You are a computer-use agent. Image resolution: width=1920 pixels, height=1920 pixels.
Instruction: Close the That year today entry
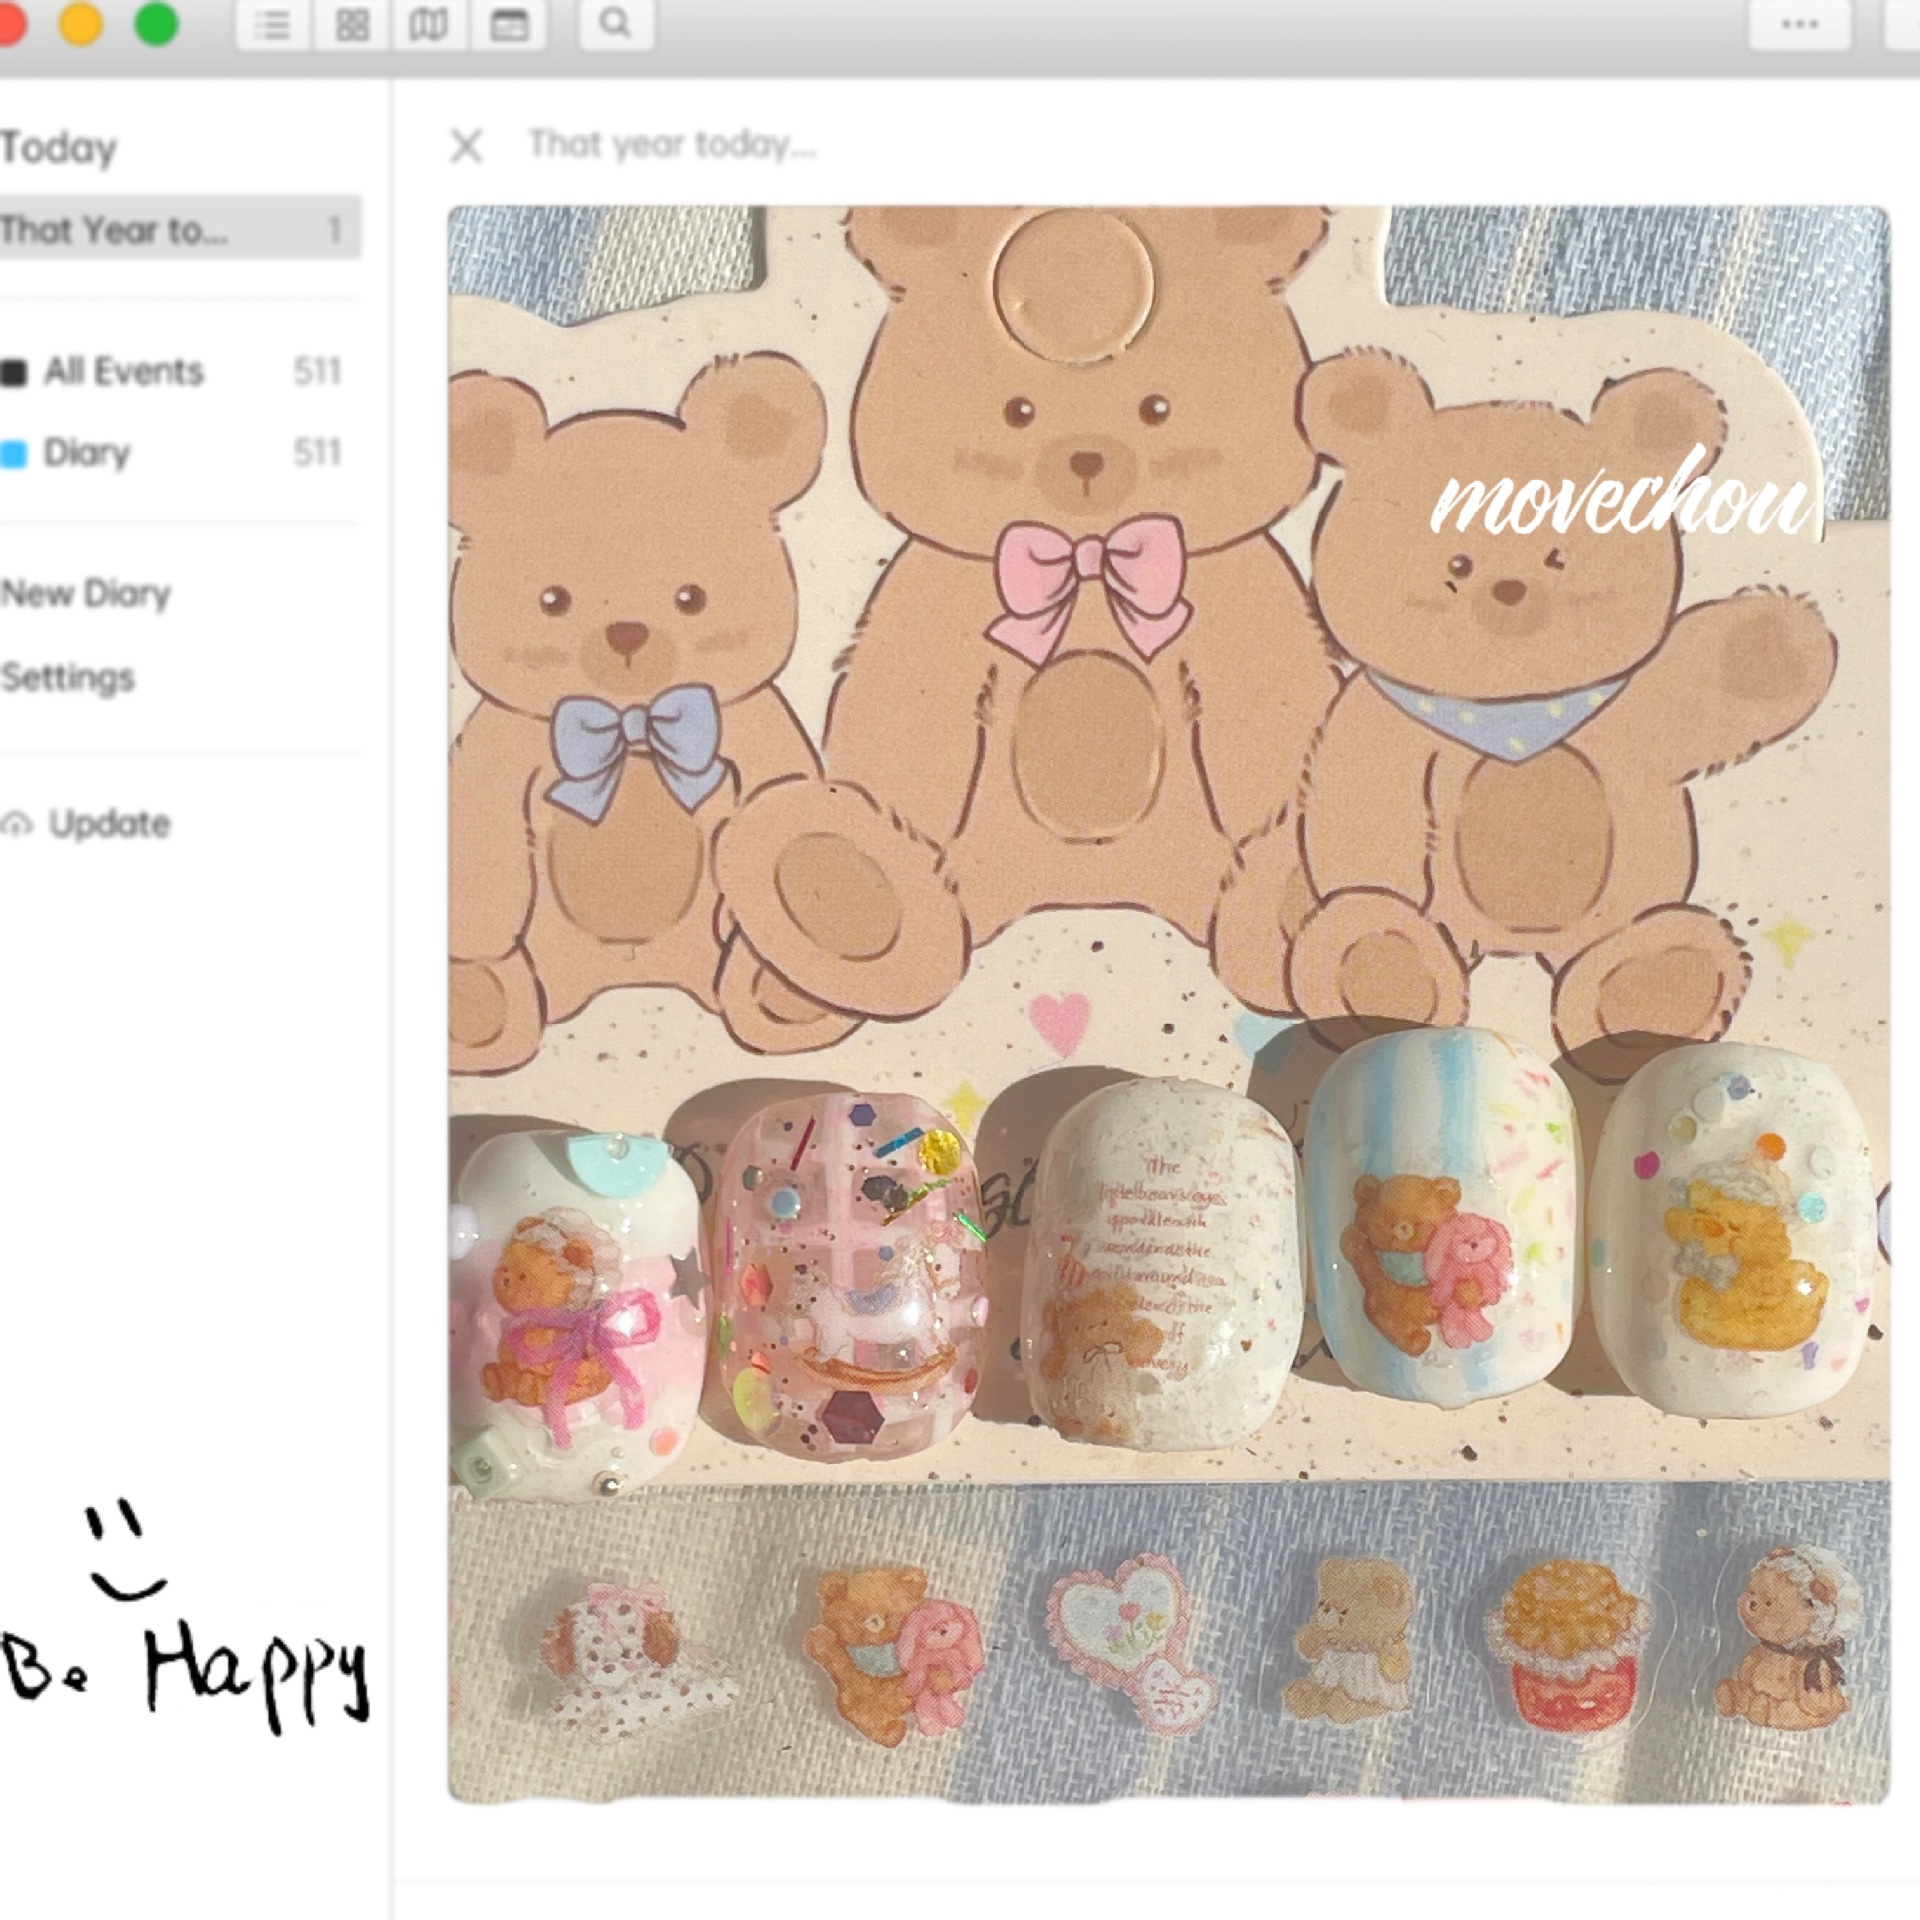pos(466,146)
